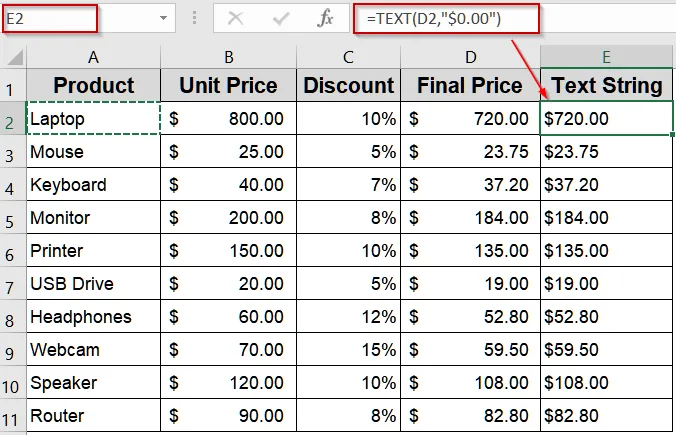The image size is (676, 435).
Task: Select row 2 header
Action: pos(13,118)
